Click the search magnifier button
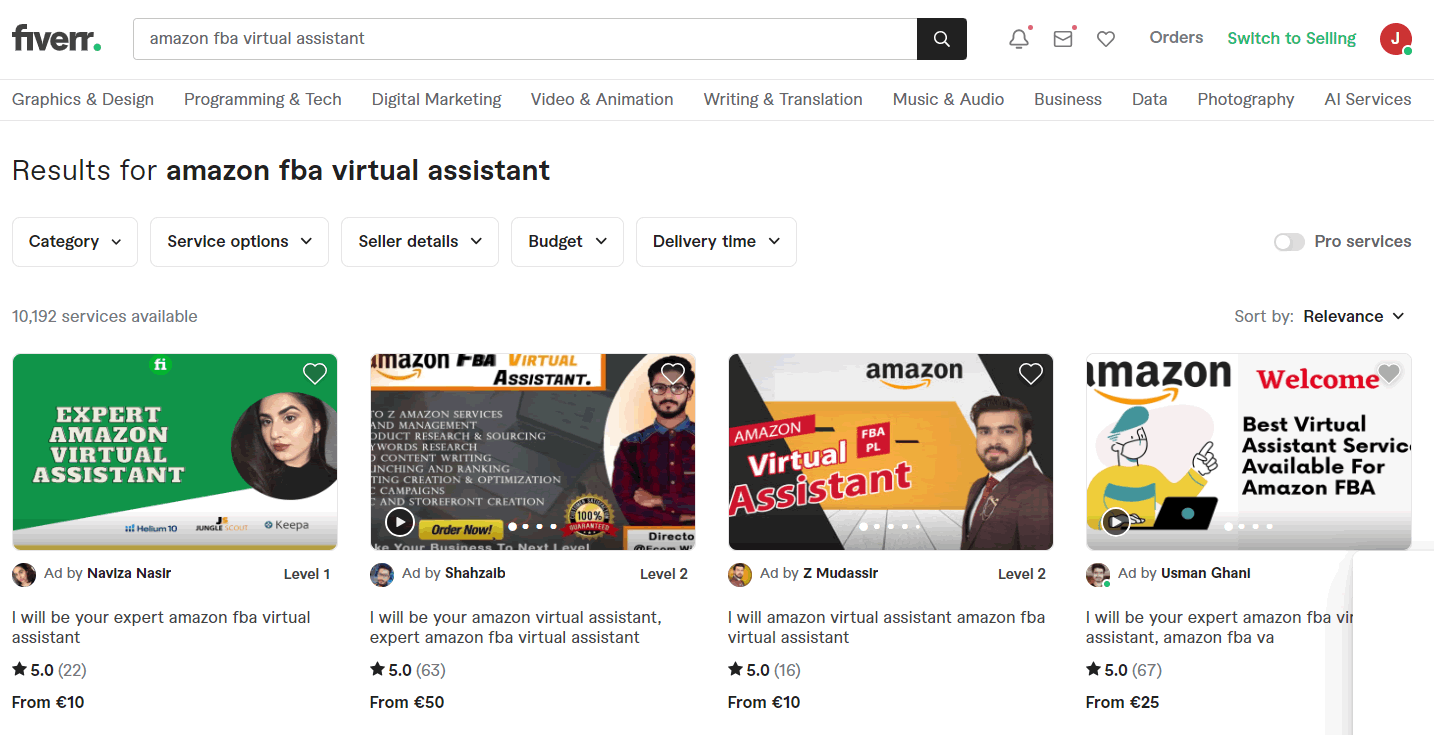Viewport: 1434px width, 735px height. coord(942,39)
